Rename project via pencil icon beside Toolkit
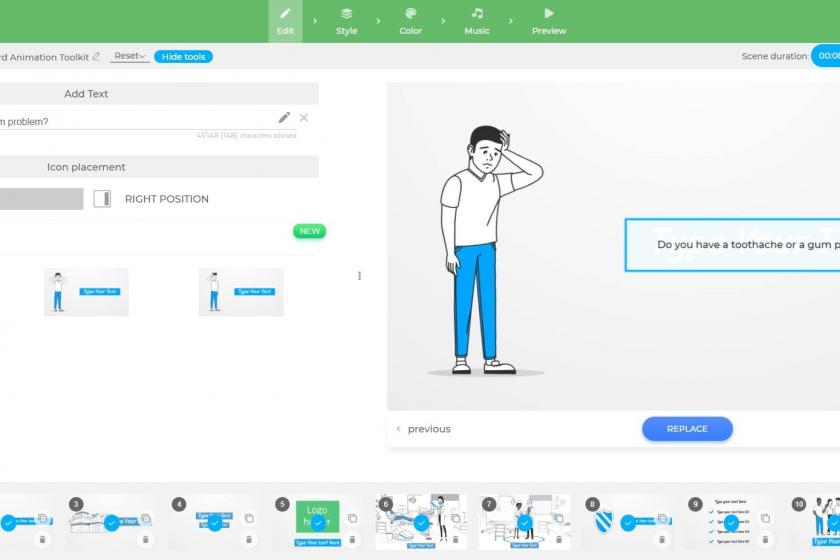 (96, 57)
